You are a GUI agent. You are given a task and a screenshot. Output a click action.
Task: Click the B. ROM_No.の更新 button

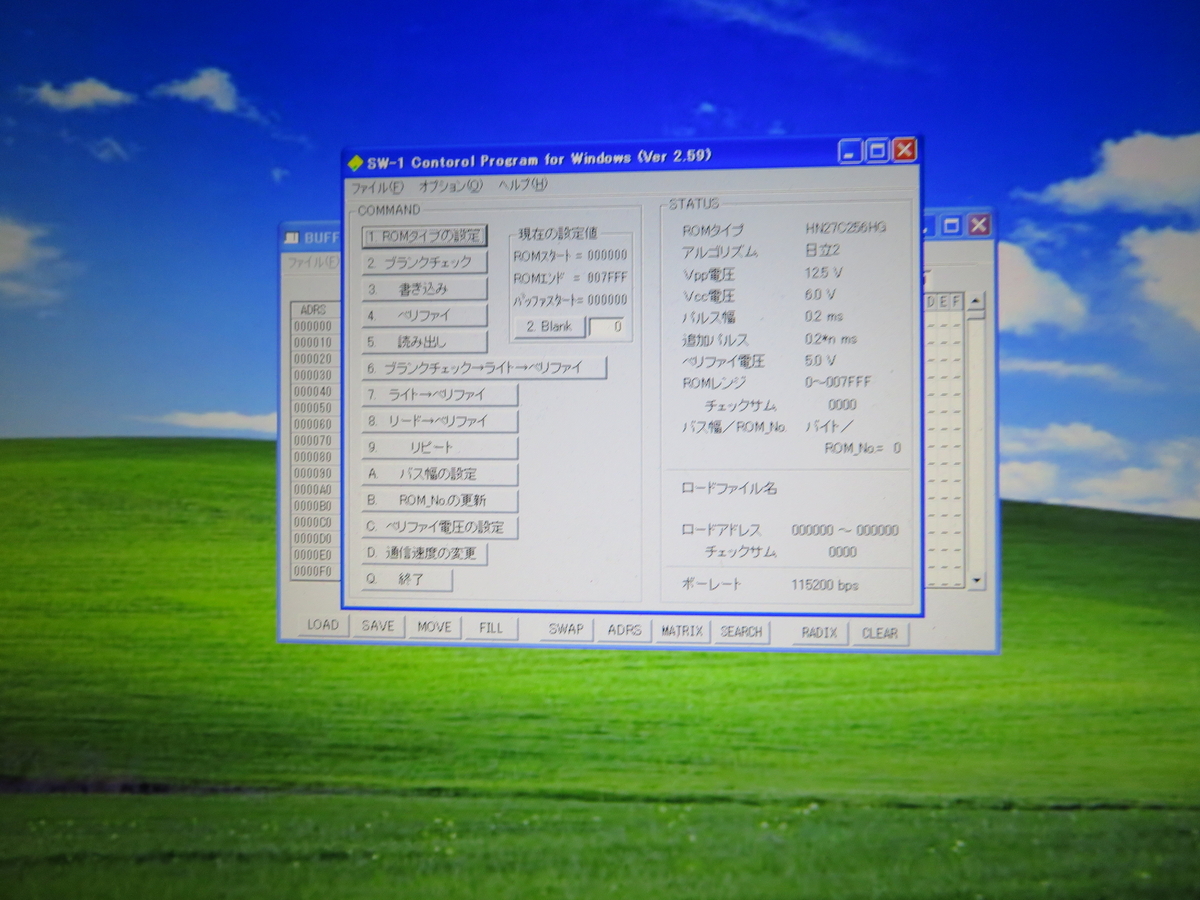[x=440, y=500]
